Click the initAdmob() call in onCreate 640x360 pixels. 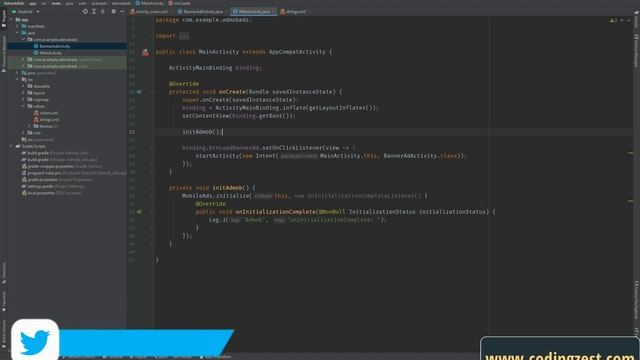202,132
